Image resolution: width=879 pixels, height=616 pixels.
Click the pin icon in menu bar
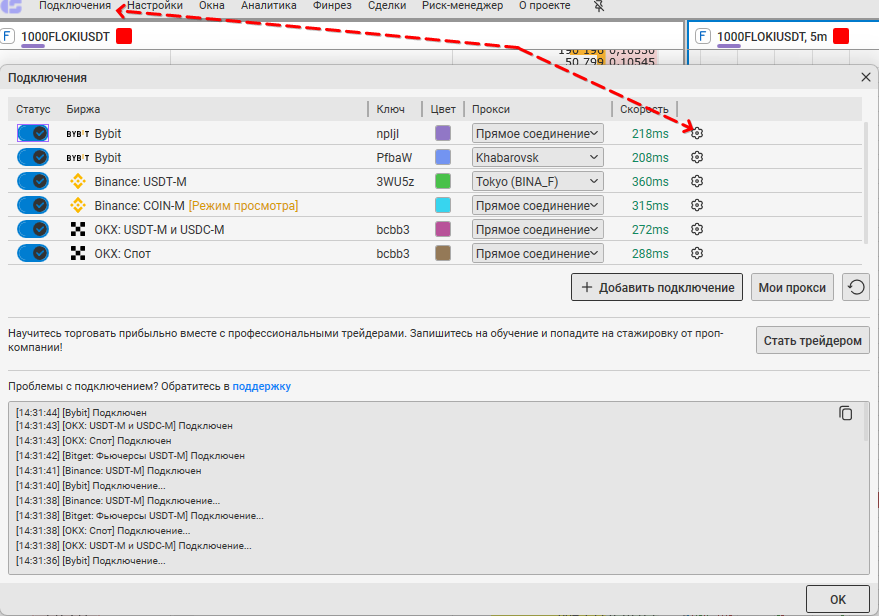coord(600,6)
